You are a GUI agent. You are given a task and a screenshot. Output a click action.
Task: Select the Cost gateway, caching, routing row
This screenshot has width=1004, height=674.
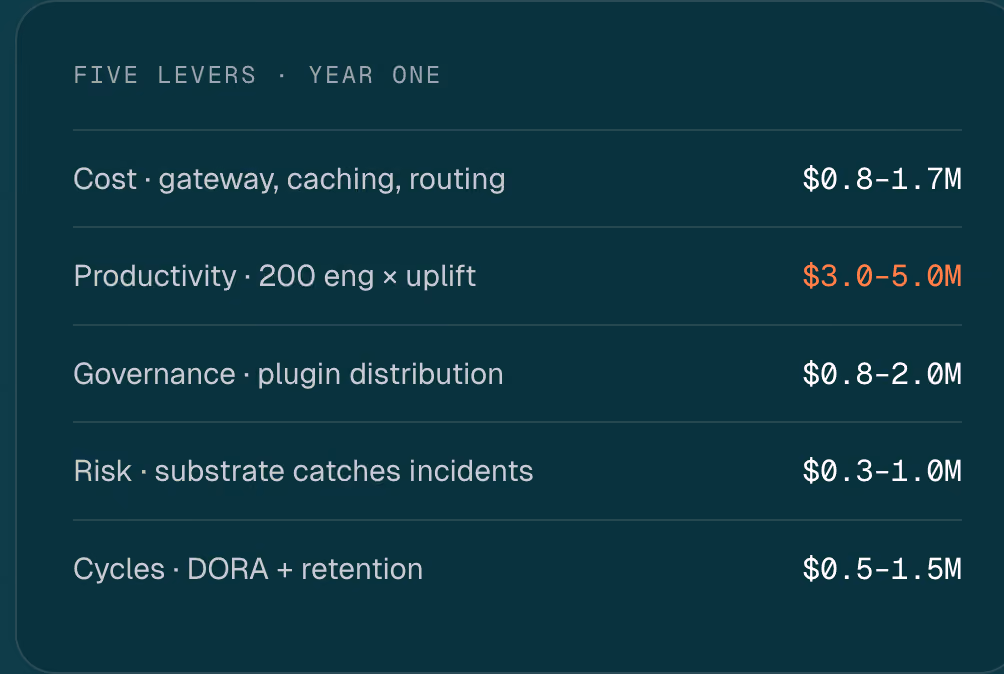tap(517, 179)
